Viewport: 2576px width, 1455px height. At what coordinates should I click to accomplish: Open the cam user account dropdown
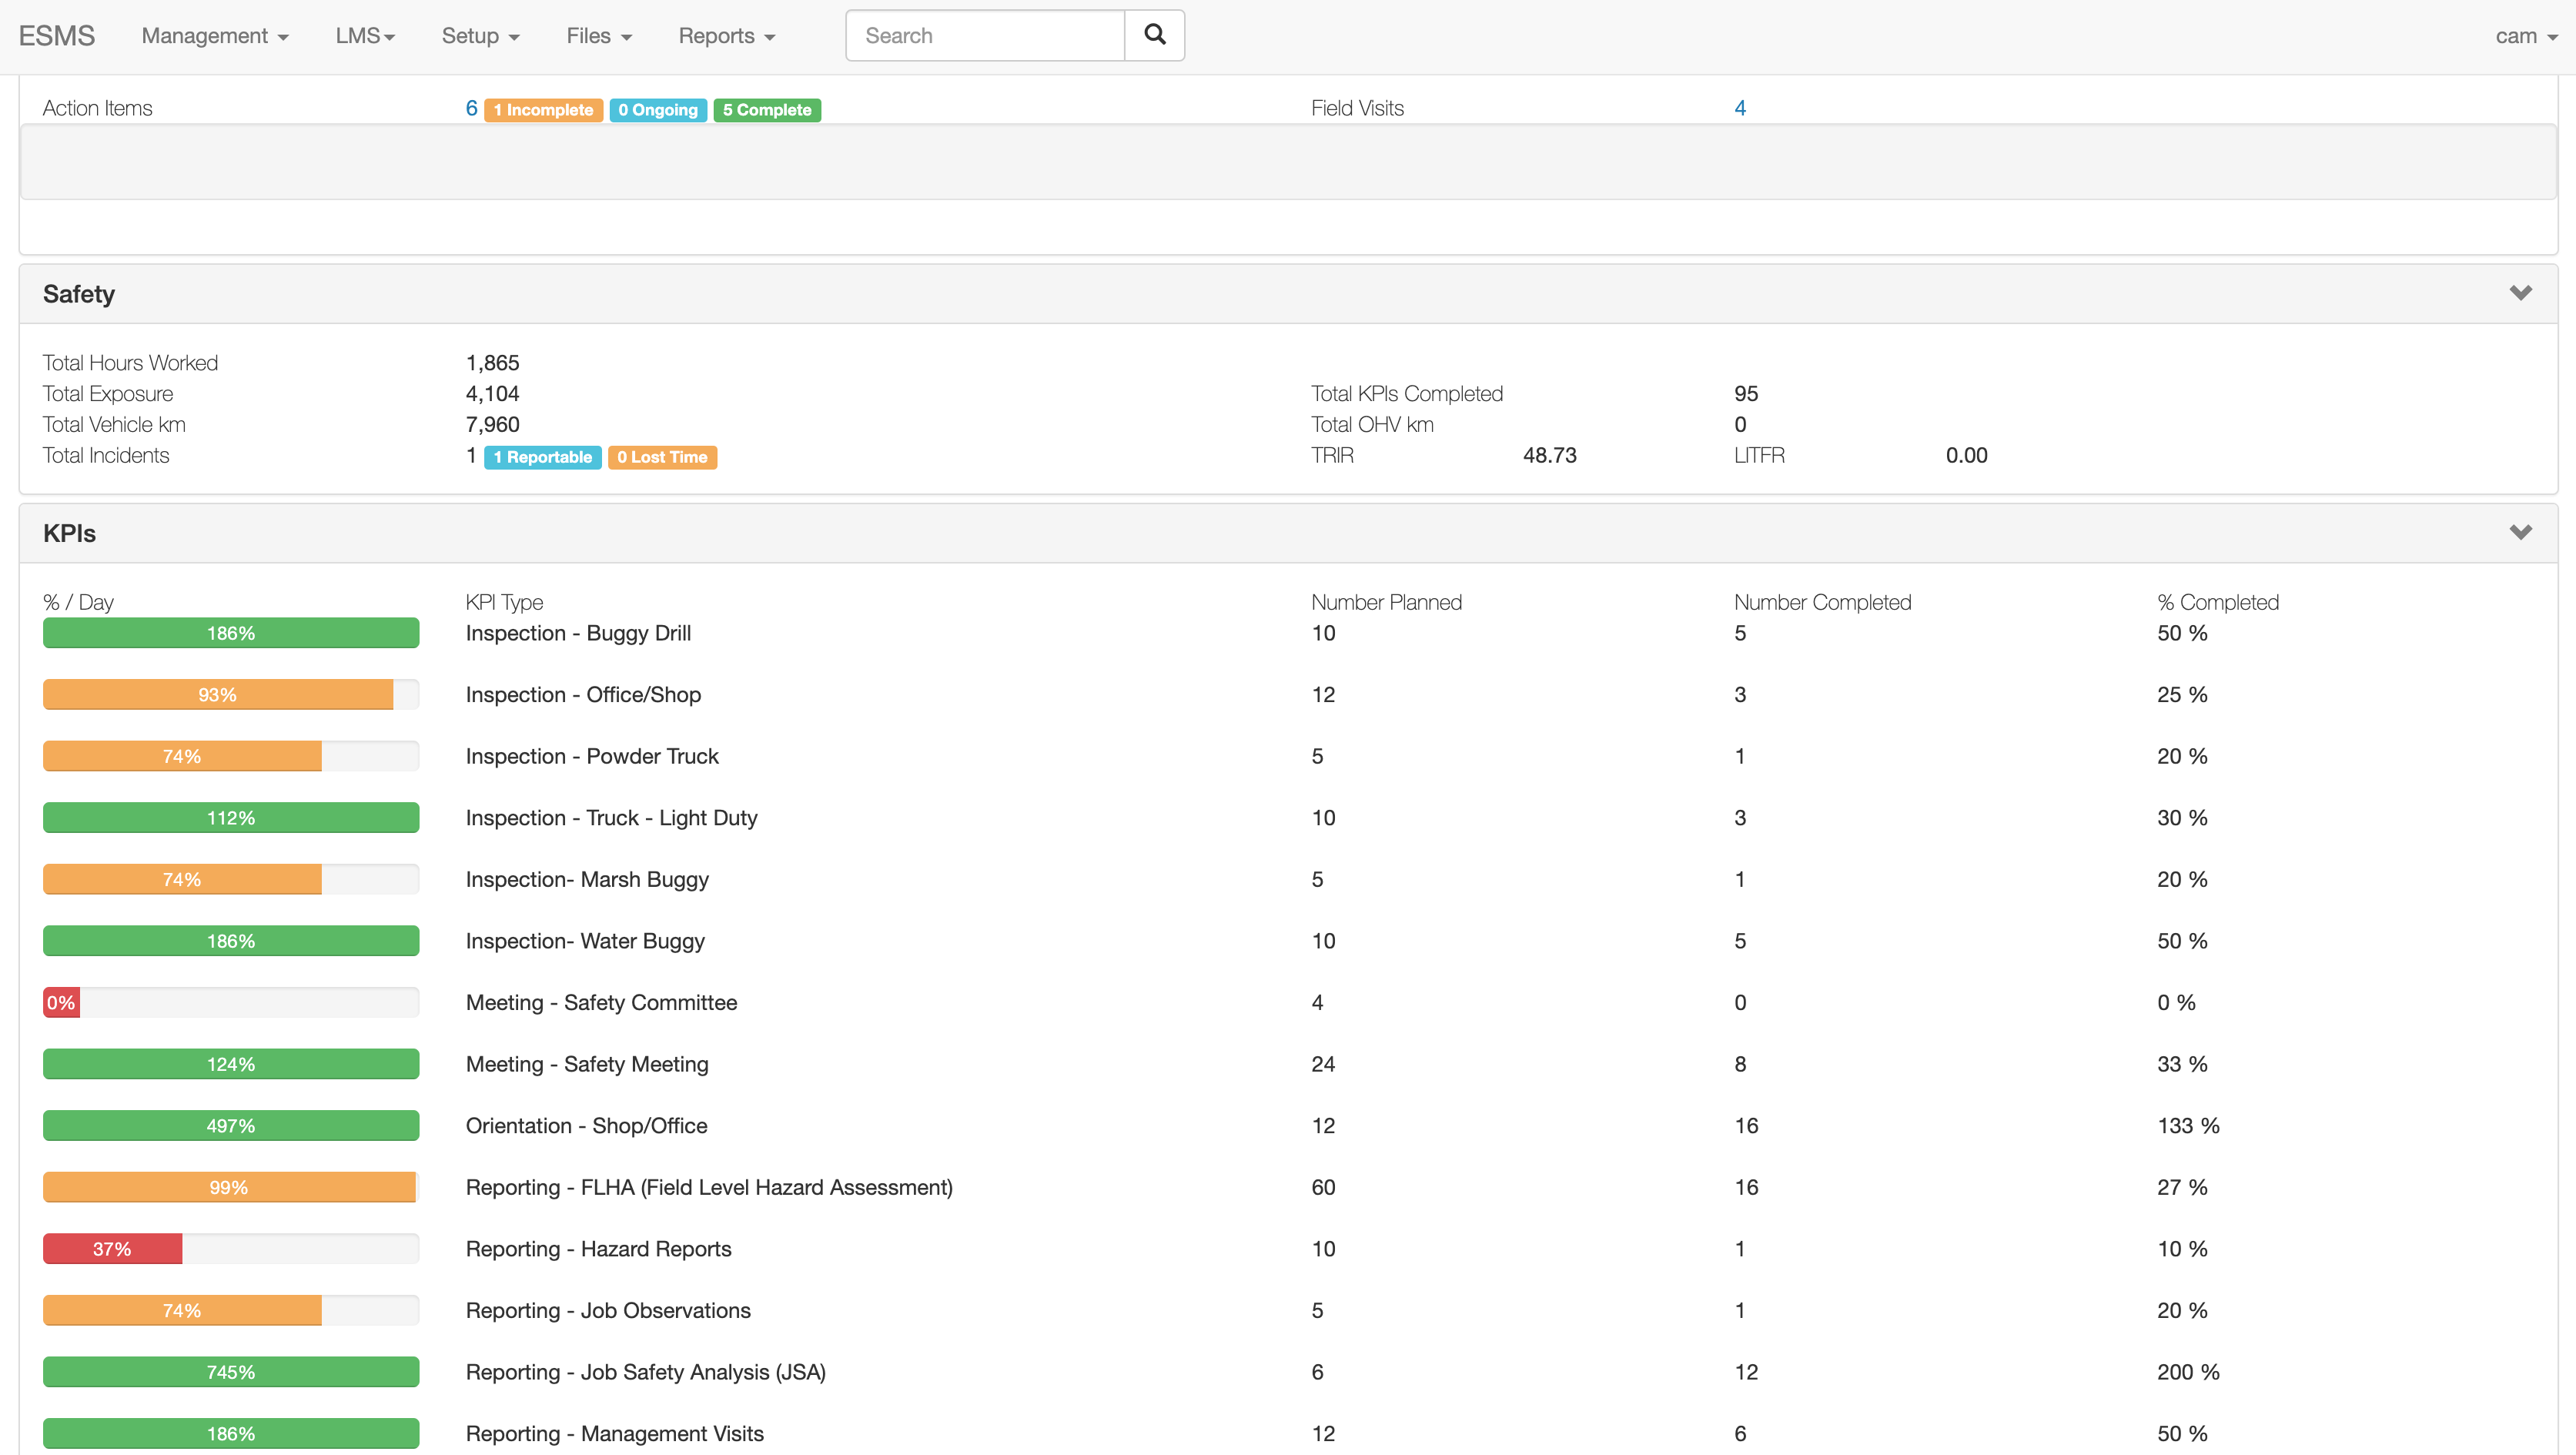pos(2524,36)
